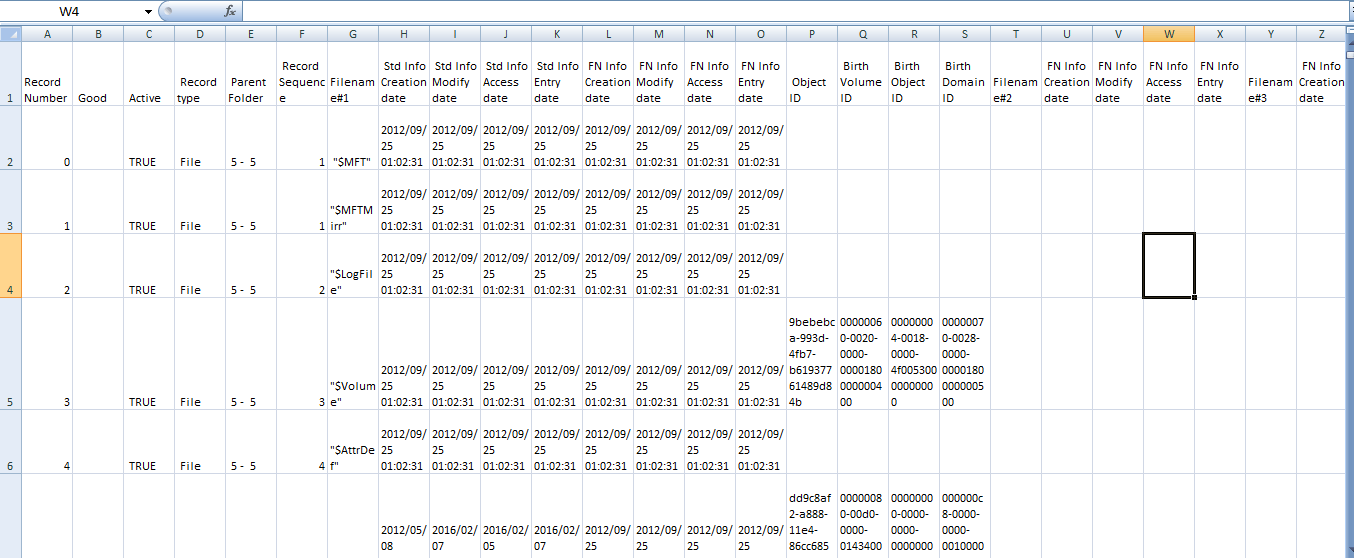Select column G header
The image size is (1354, 558).
point(353,34)
